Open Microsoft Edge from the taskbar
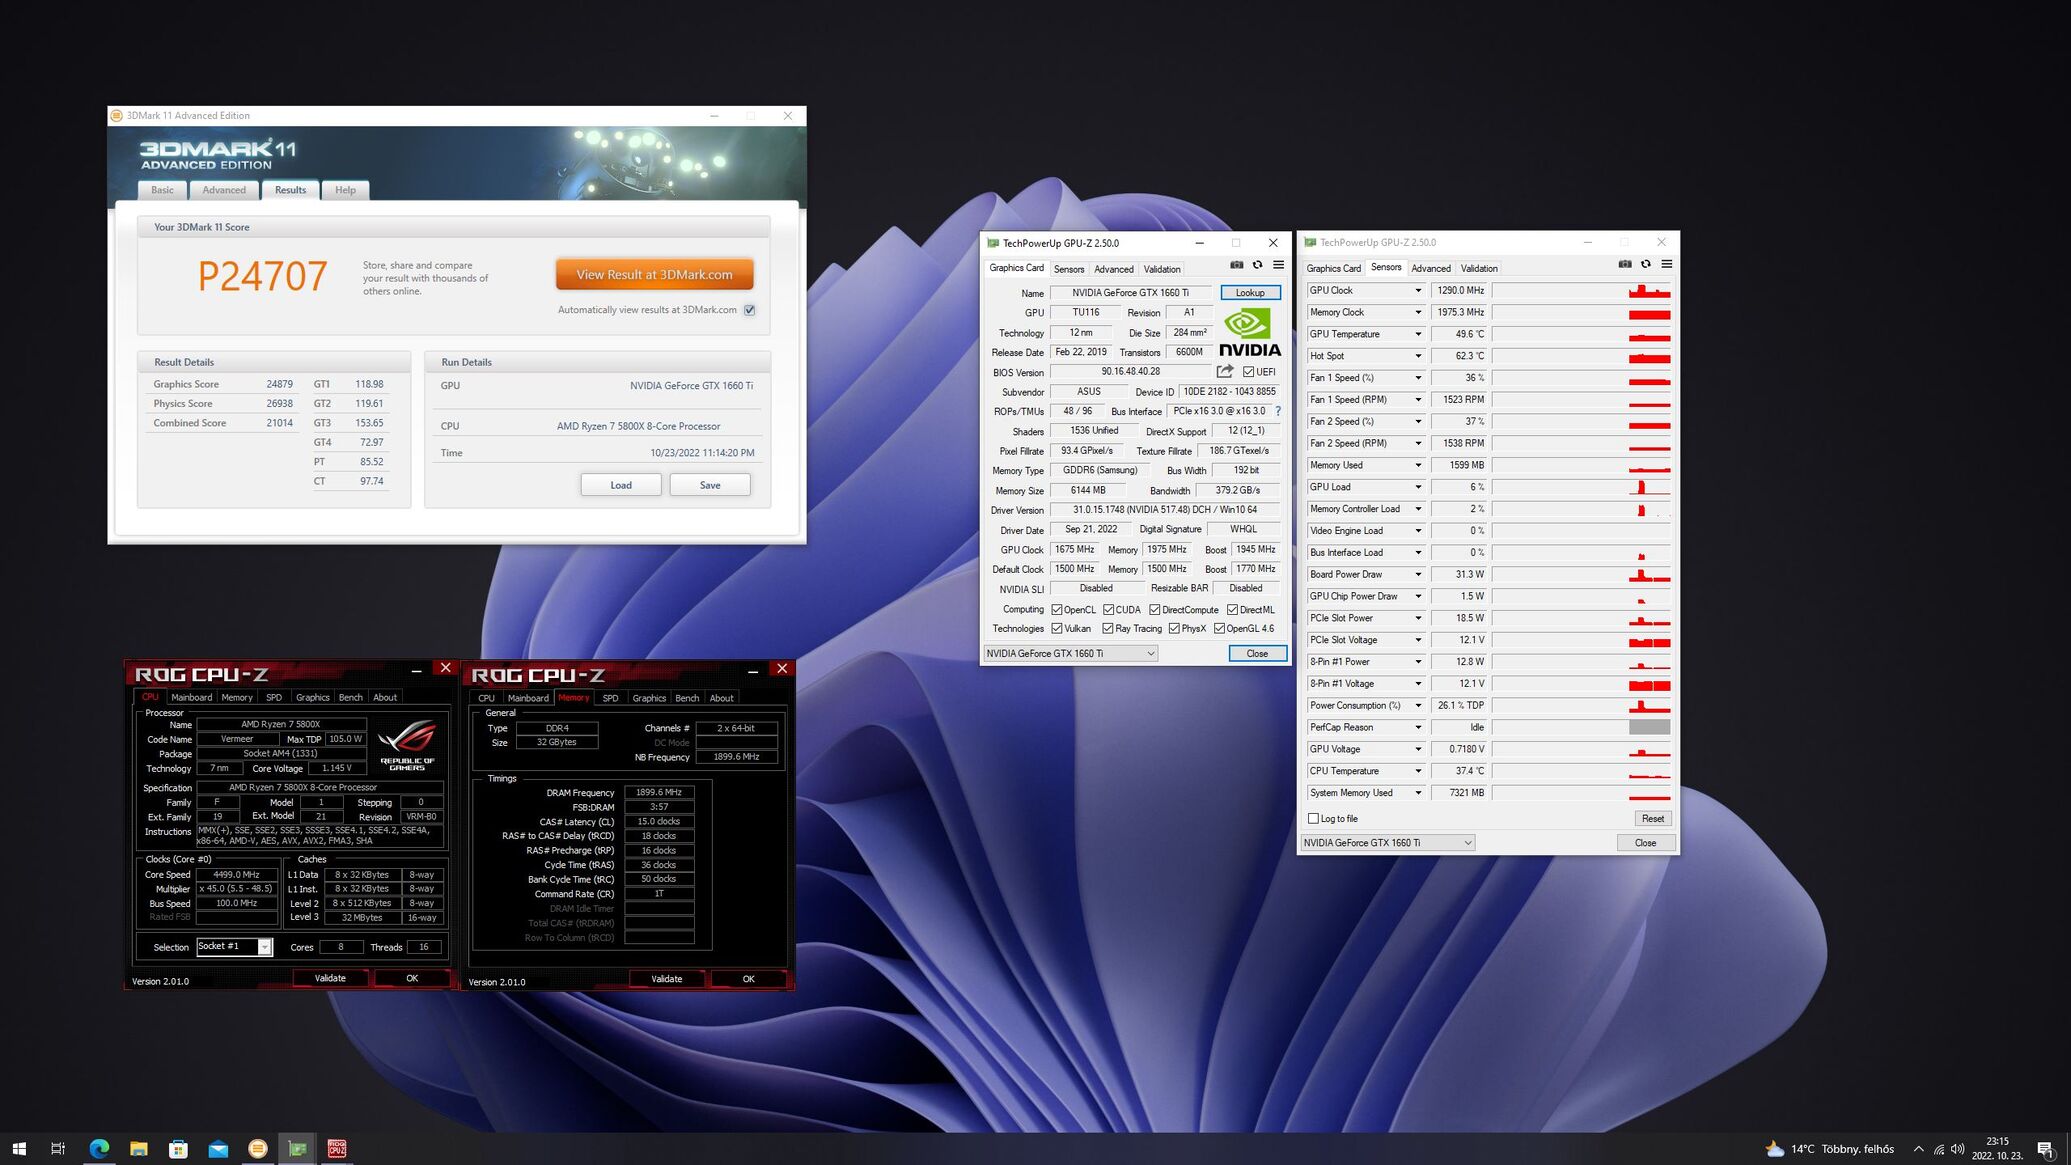 click(99, 1148)
